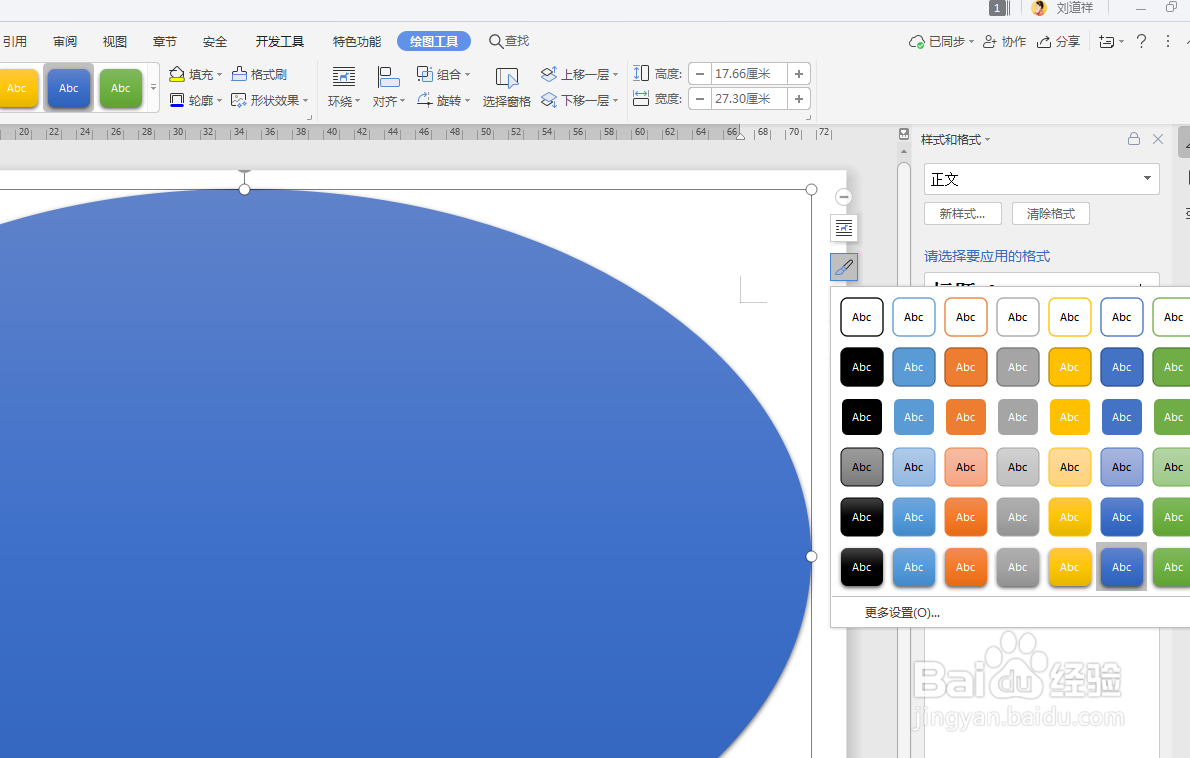The width and height of the screenshot is (1190, 758).
Task: Expand the Outline (轮廓) dropdown arrow
Action: (219, 100)
